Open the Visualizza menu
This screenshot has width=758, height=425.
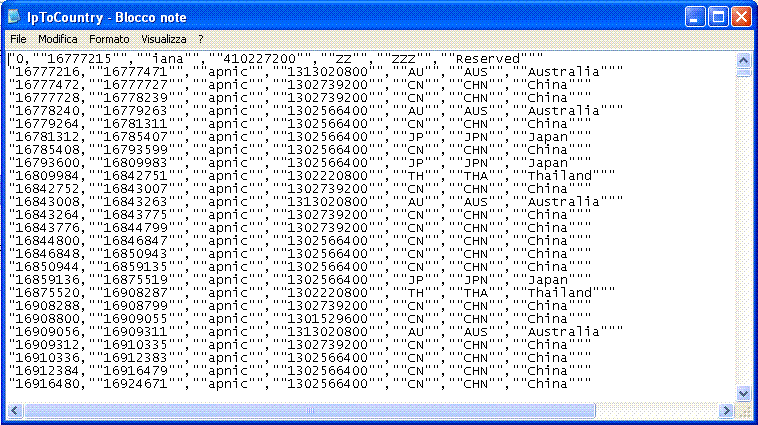click(x=163, y=39)
